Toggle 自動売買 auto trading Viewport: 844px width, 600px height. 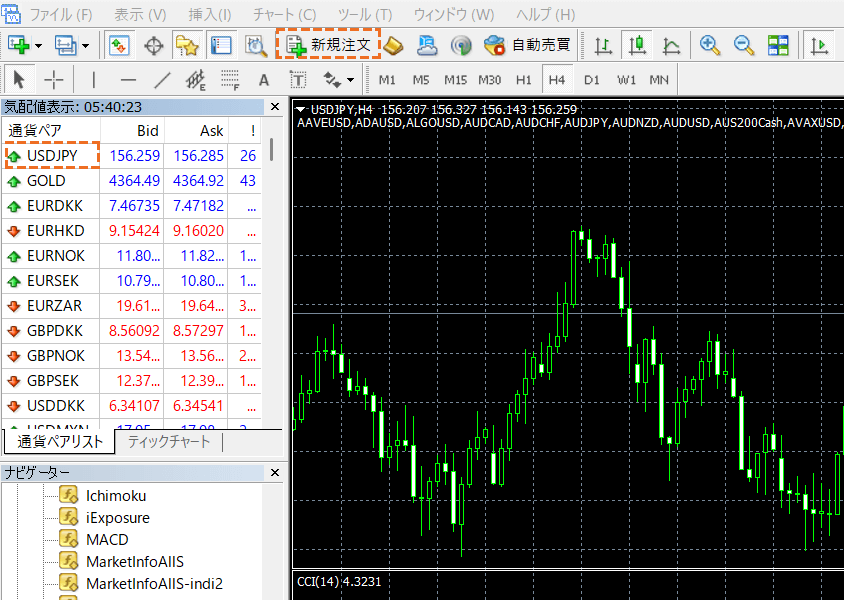[x=529, y=45]
